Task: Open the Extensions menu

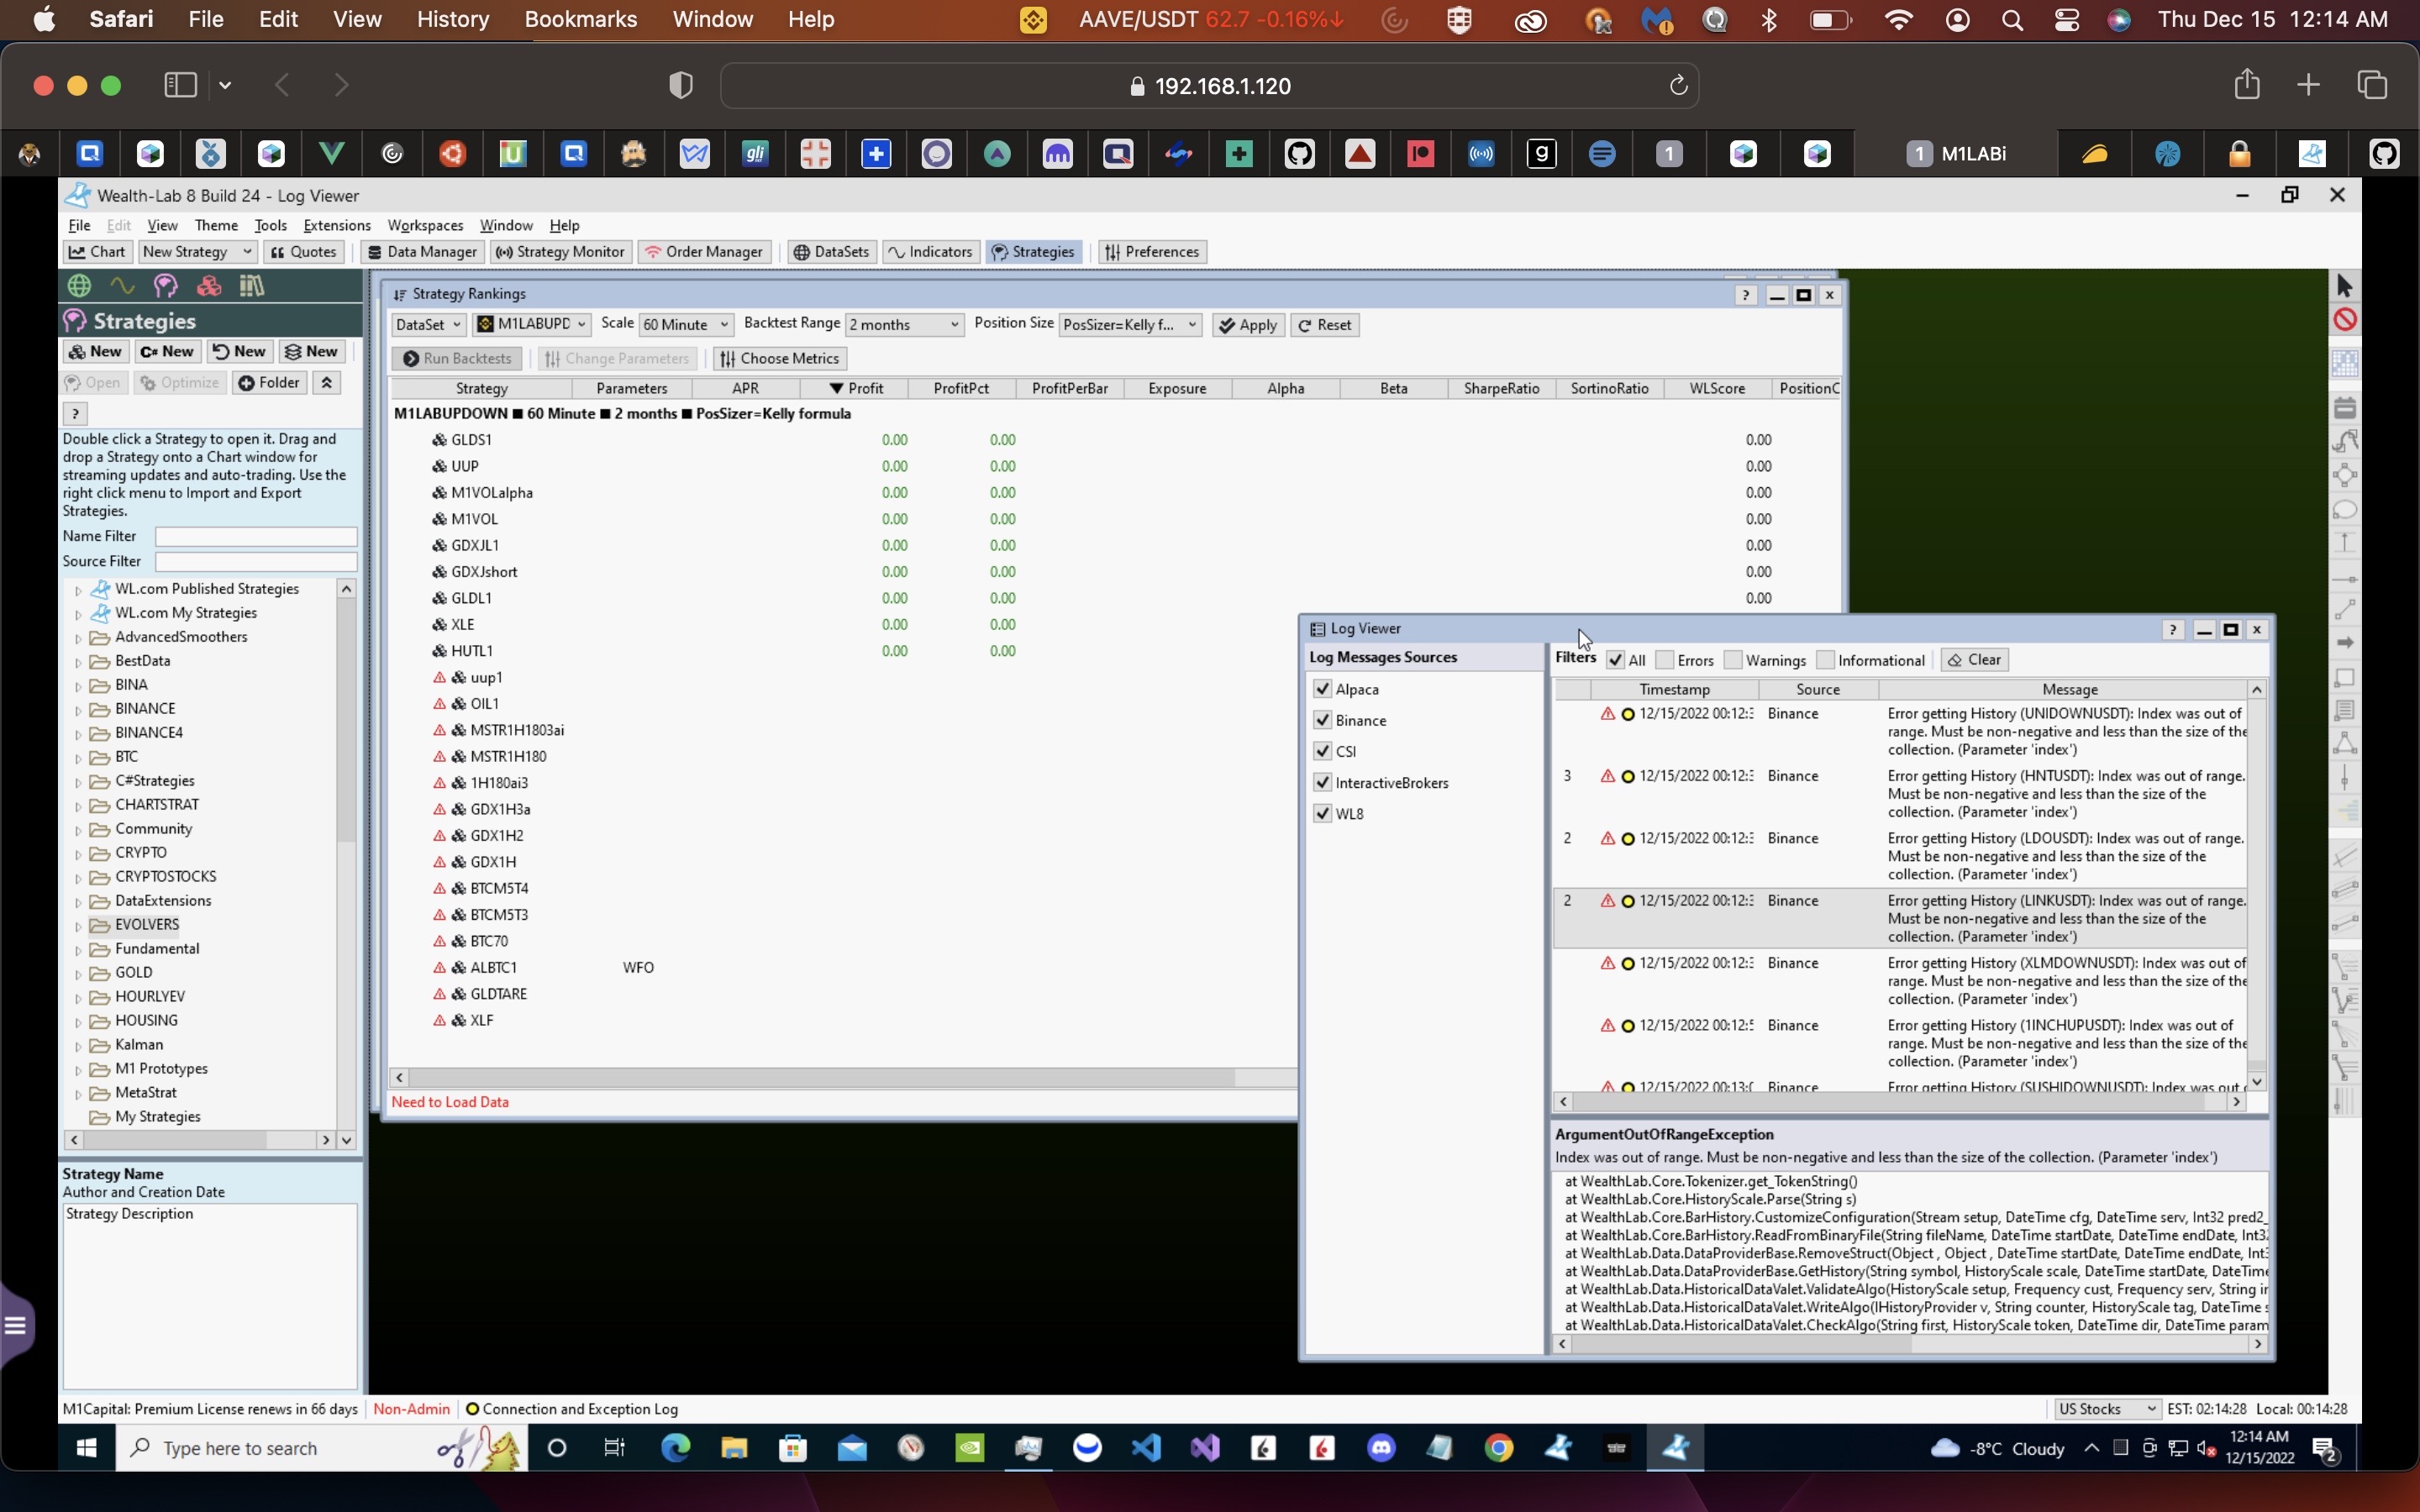Action: coord(336,225)
